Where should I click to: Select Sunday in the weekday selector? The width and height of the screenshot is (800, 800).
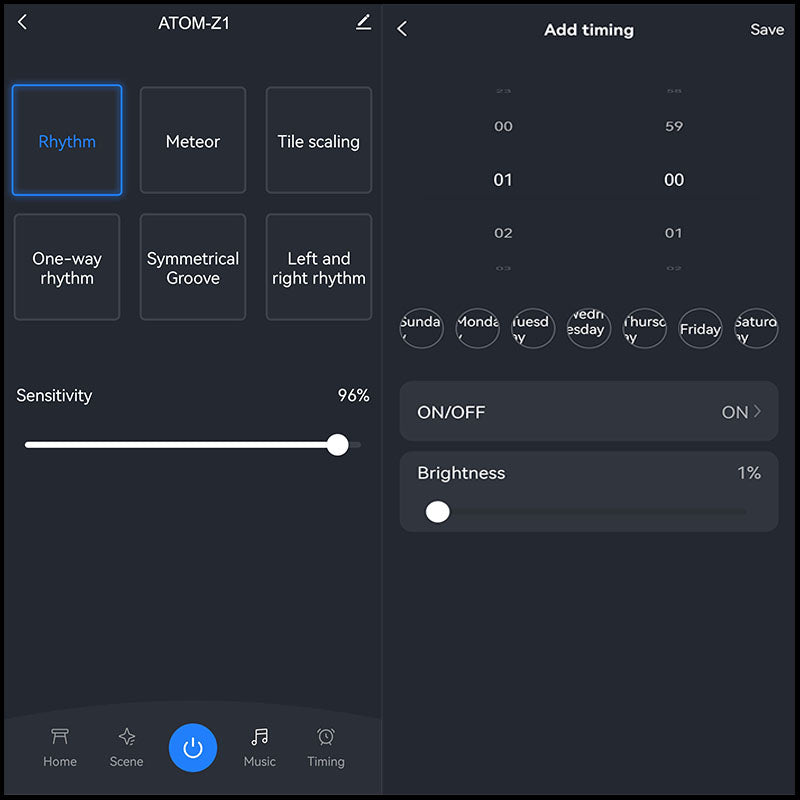(421, 328)
